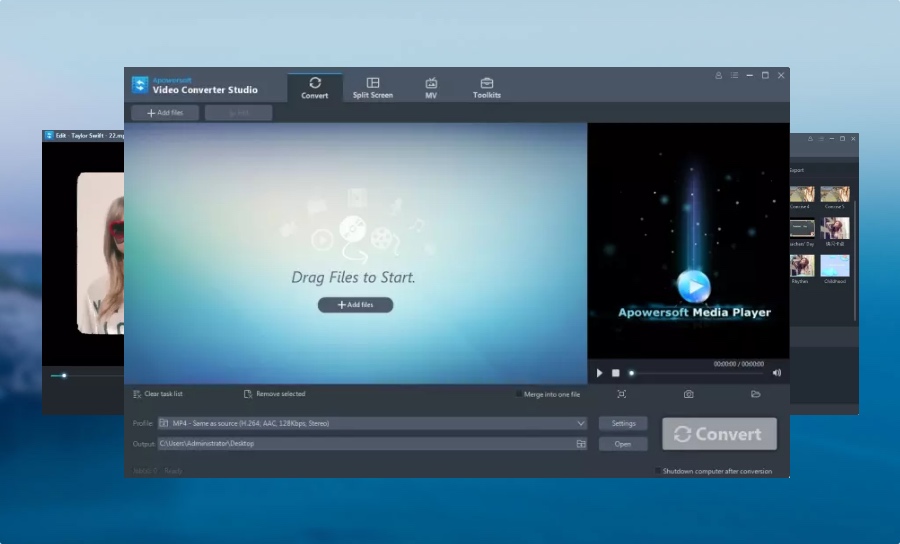This screenshot has height=544, width=900.
Task: Click the user account icon in MV window
Action: pyautogui.click(x=810, y=139)
